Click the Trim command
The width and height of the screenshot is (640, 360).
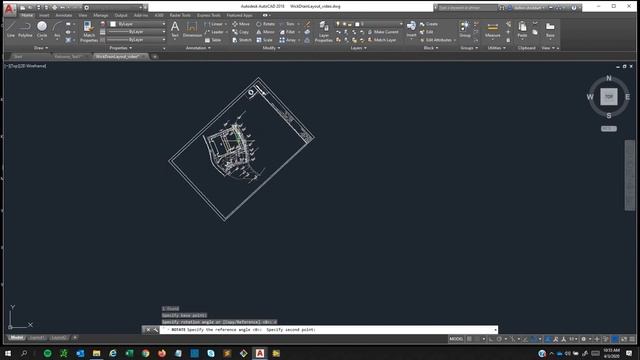pyautogui.click(x=287, y=24)
